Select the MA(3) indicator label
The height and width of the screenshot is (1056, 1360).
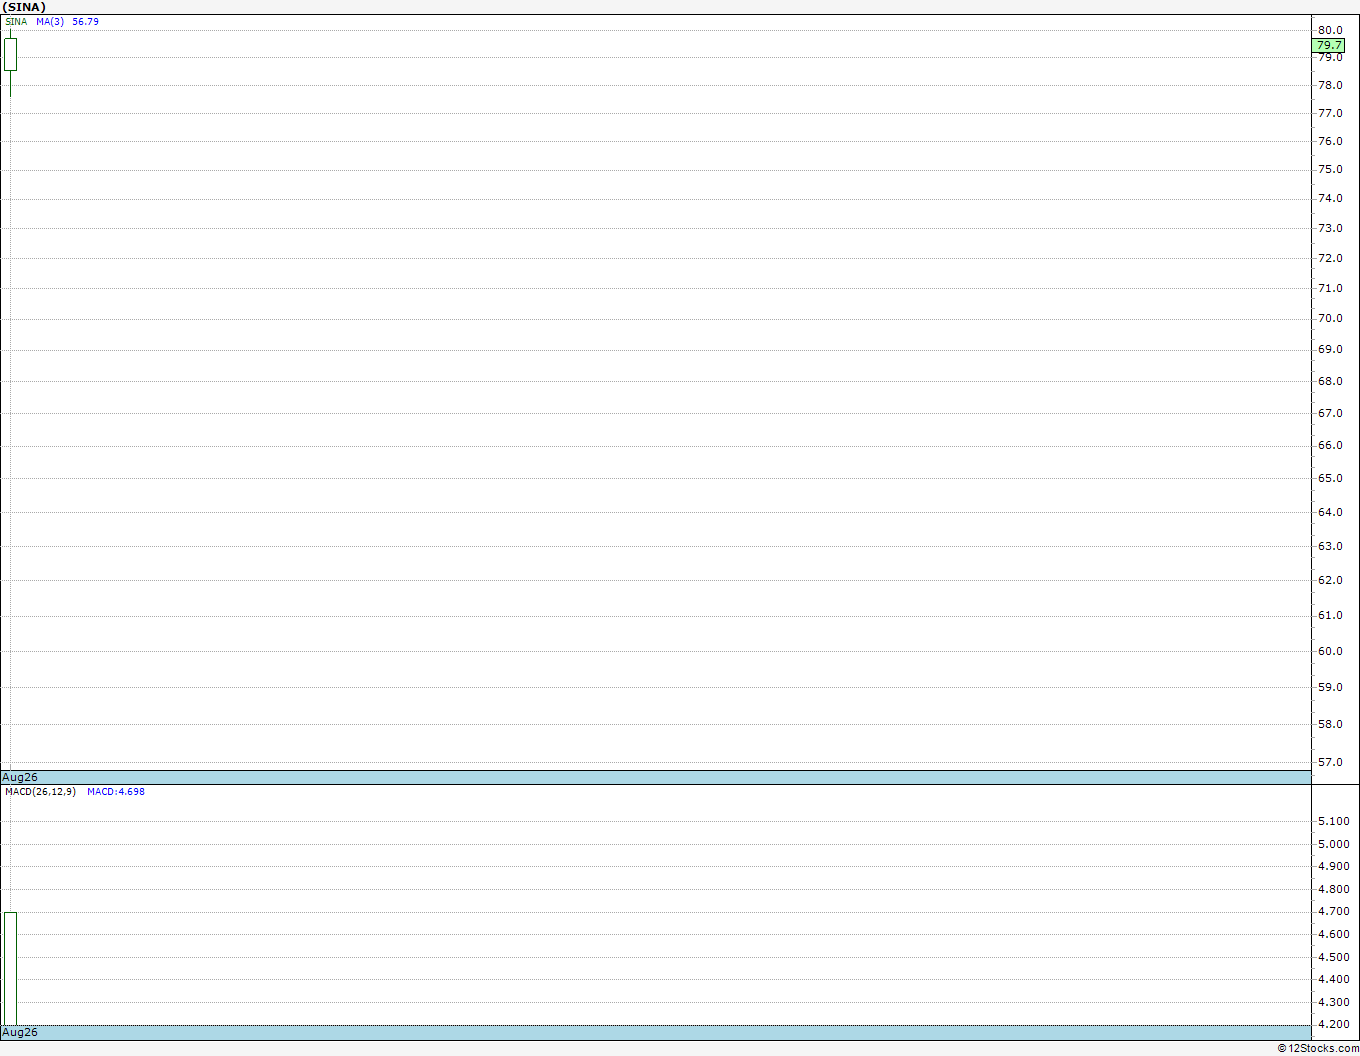tap(50, 21)
